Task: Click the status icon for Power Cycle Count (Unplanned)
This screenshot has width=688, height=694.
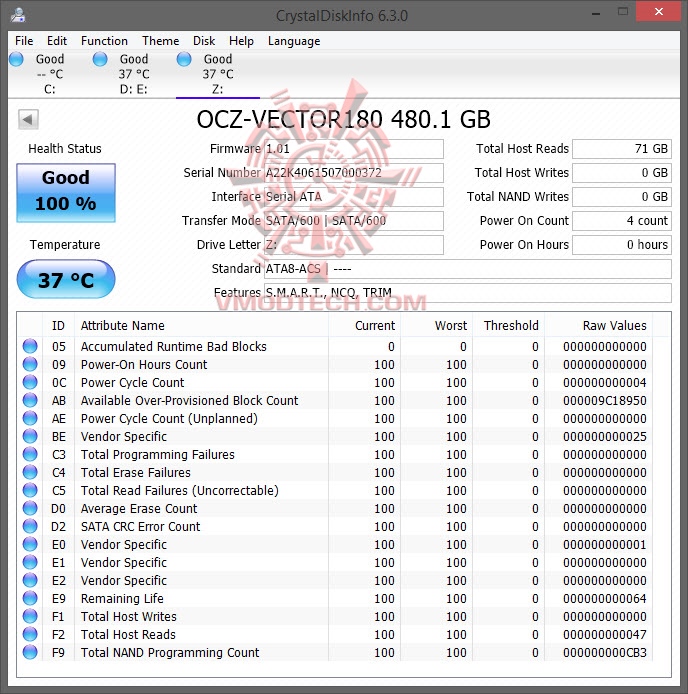Action: 30,418
